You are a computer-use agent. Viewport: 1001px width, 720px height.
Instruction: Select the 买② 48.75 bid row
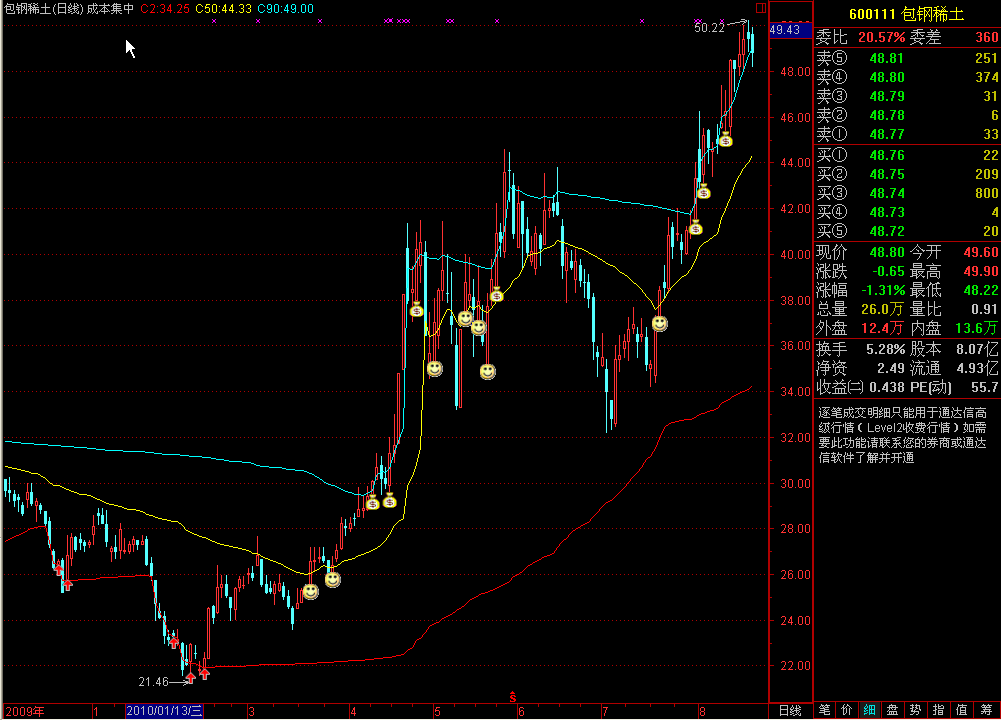coord(907,174)
